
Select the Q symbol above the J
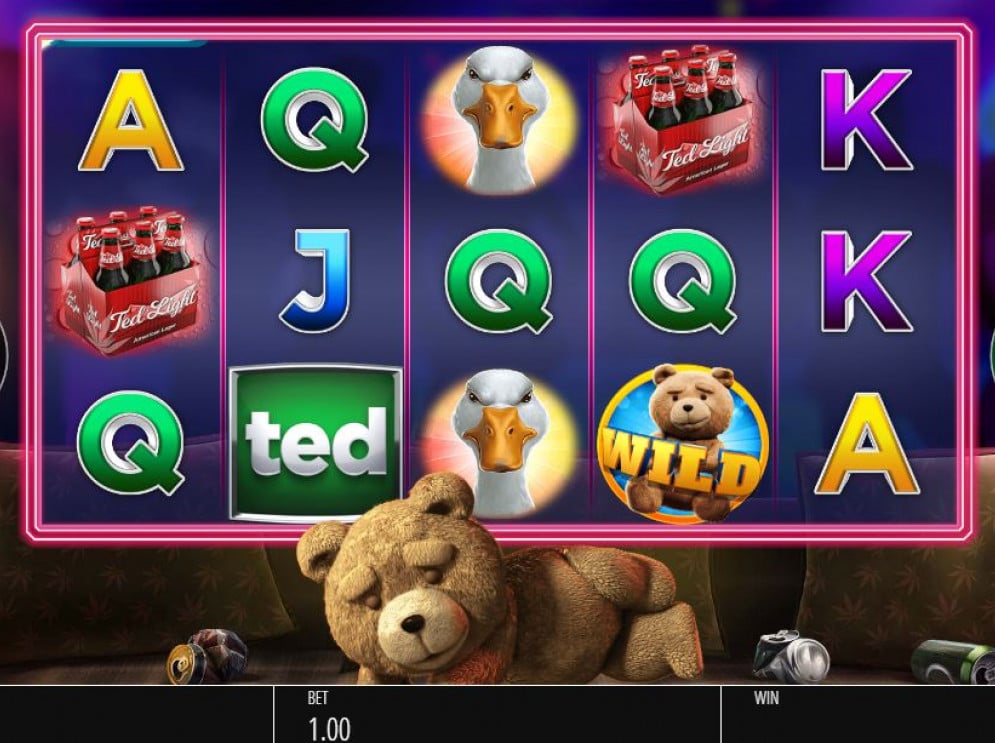tap(315, 120)
